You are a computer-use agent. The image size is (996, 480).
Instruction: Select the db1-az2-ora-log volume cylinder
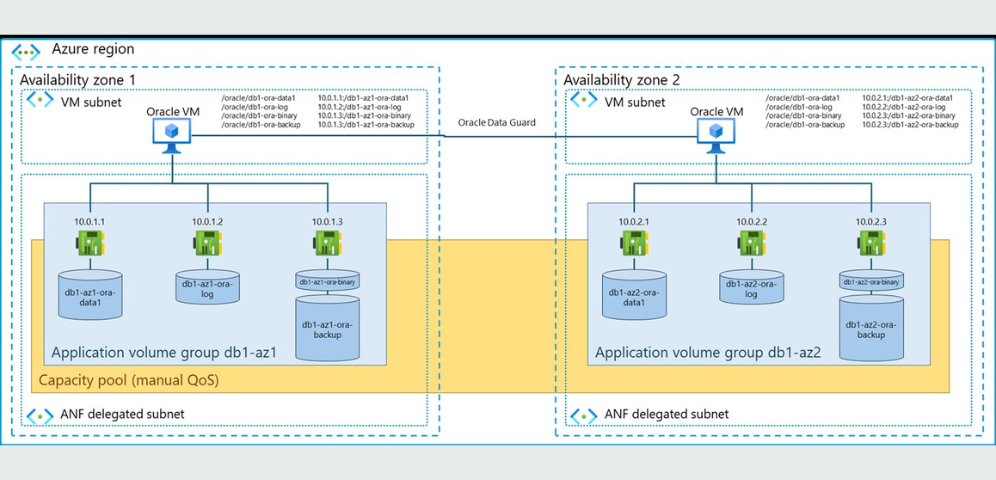tap(751, 287)
